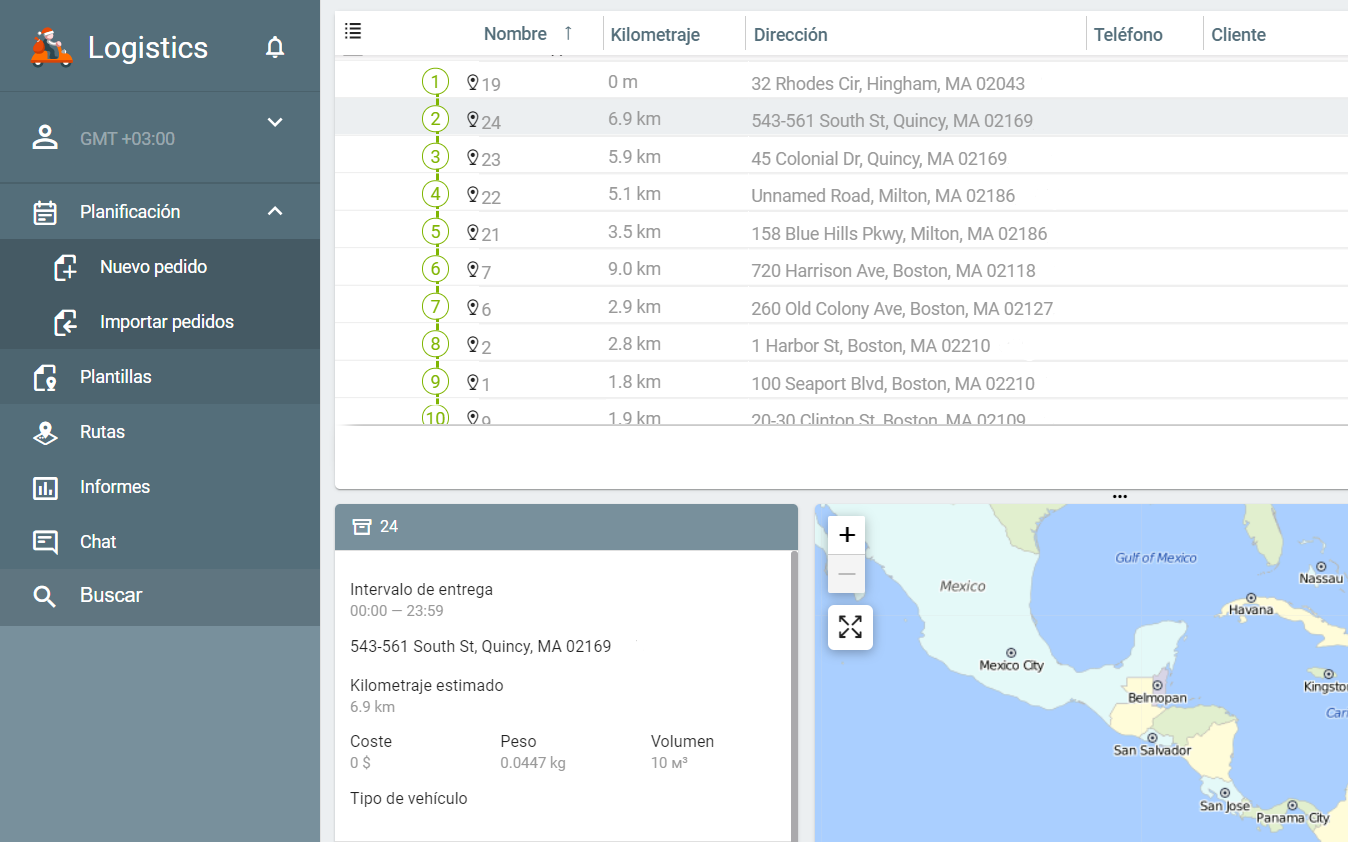
Task: Click the panel splitter three-dots handle
Action: pos(1120,496)
